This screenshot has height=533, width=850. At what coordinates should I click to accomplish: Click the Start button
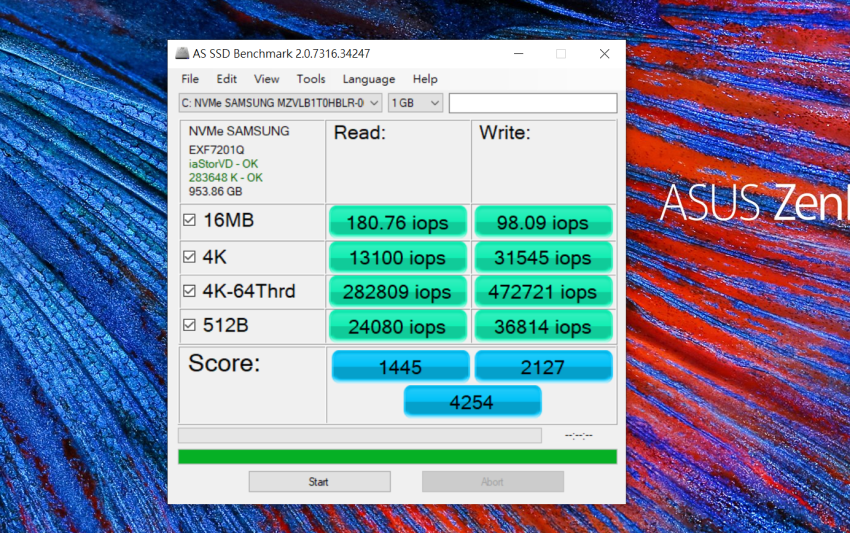tap(319, 481)
